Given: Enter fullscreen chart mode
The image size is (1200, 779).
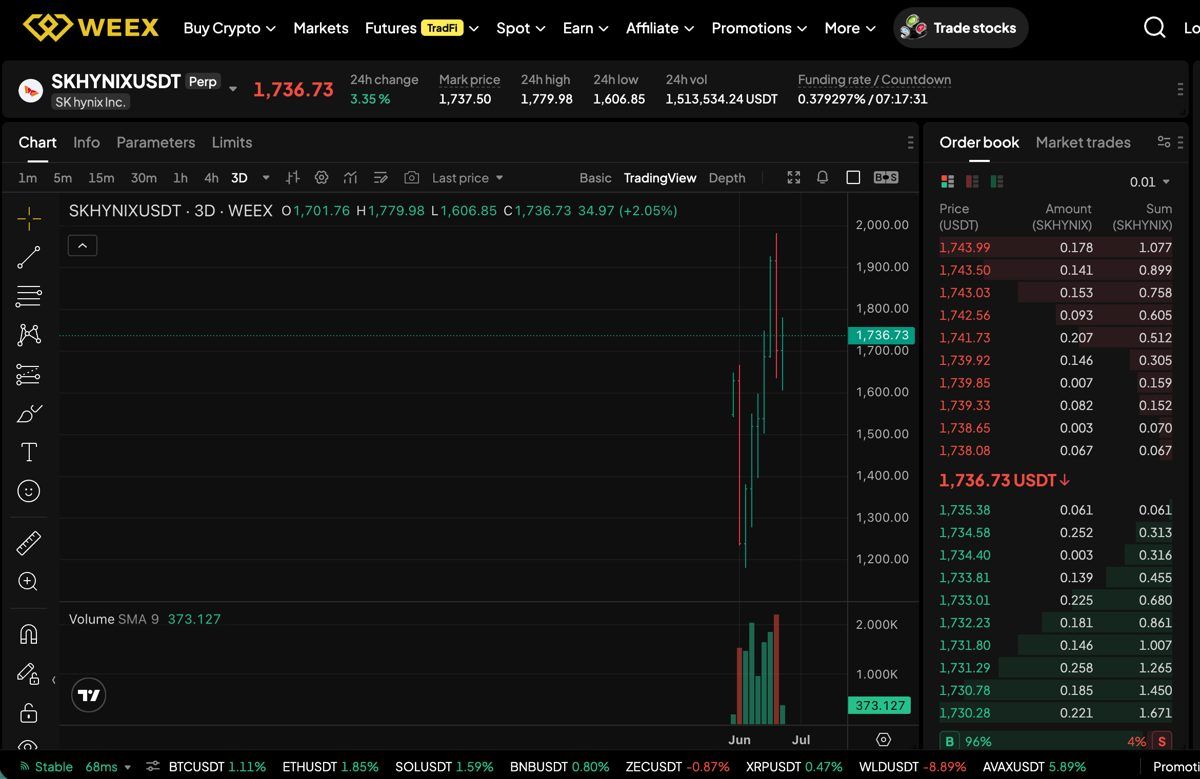Looking at the screenshot, I should pyautogui.click(x=794, y=178).
